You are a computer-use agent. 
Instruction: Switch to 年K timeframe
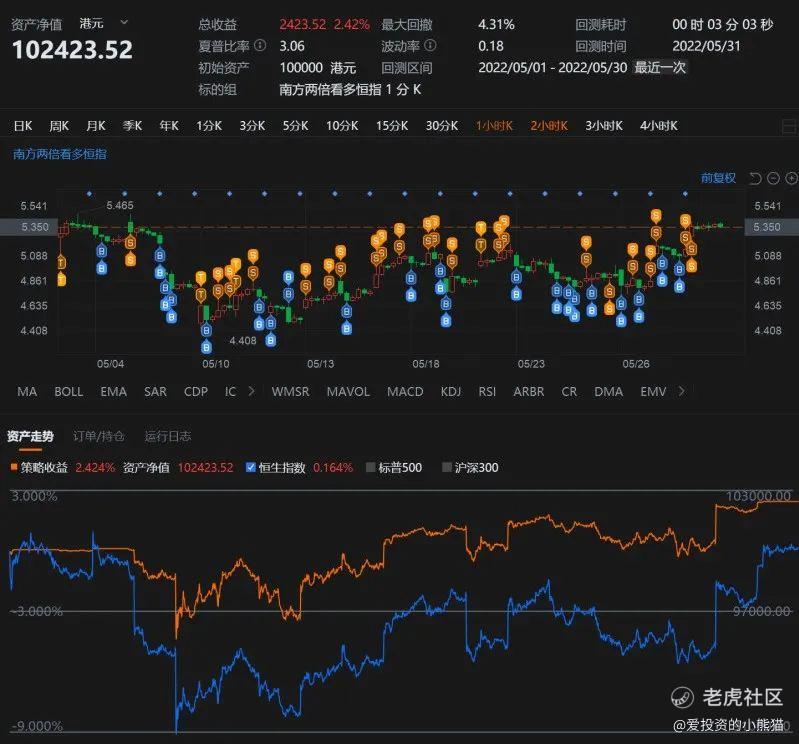[x=169, y=125]
